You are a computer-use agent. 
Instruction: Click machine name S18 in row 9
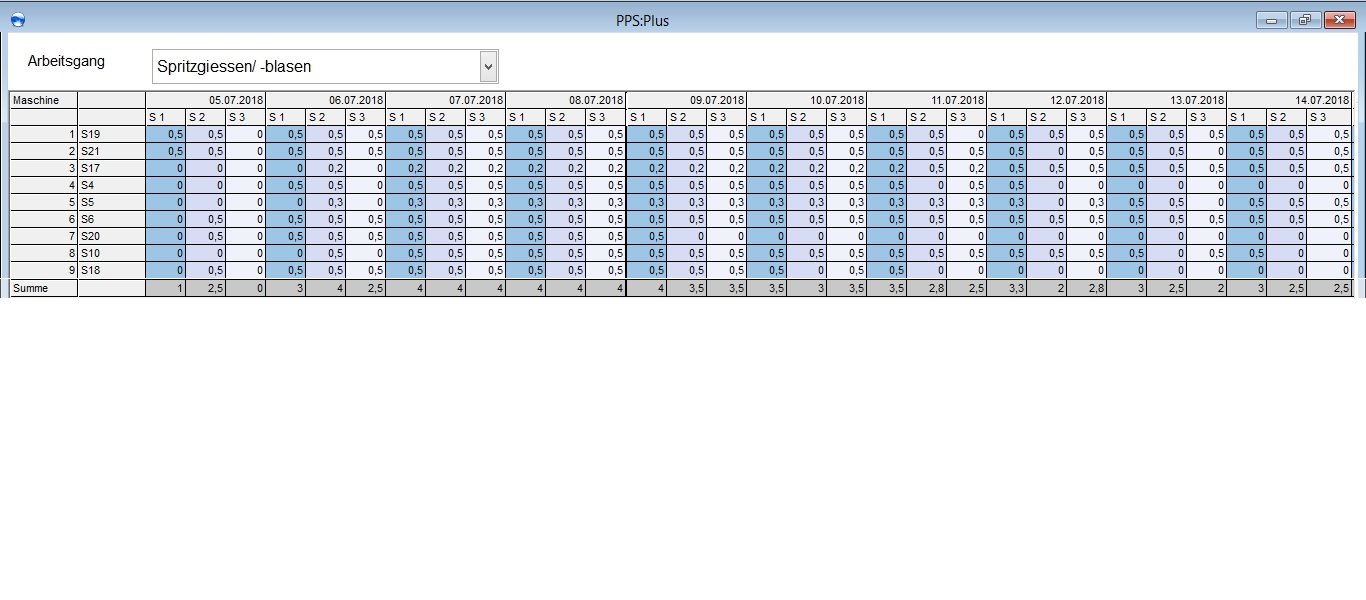point(111,270)
